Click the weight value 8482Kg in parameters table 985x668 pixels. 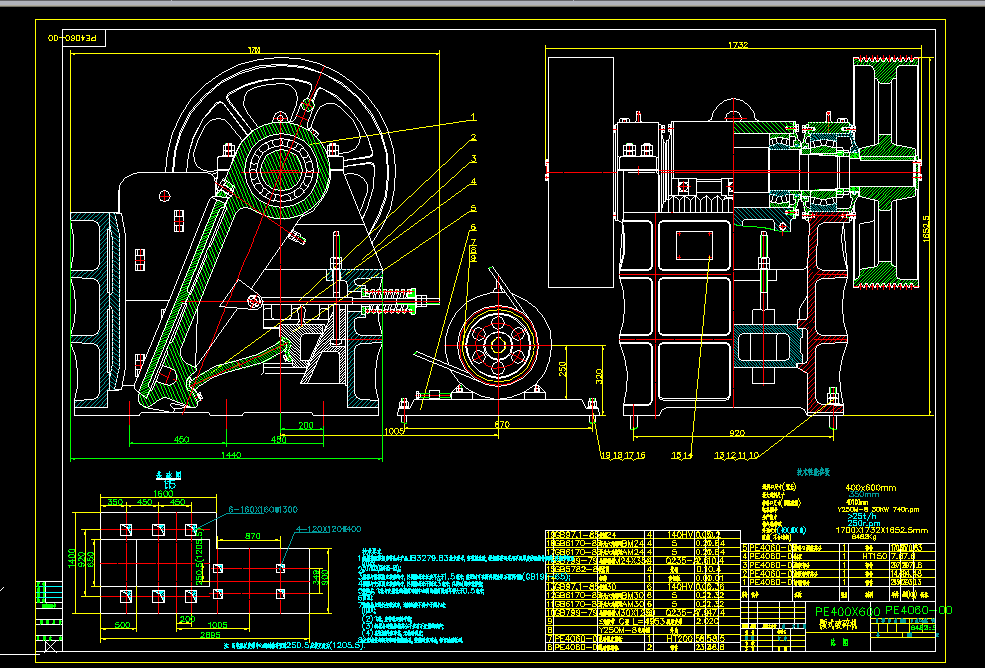[862, 536]
